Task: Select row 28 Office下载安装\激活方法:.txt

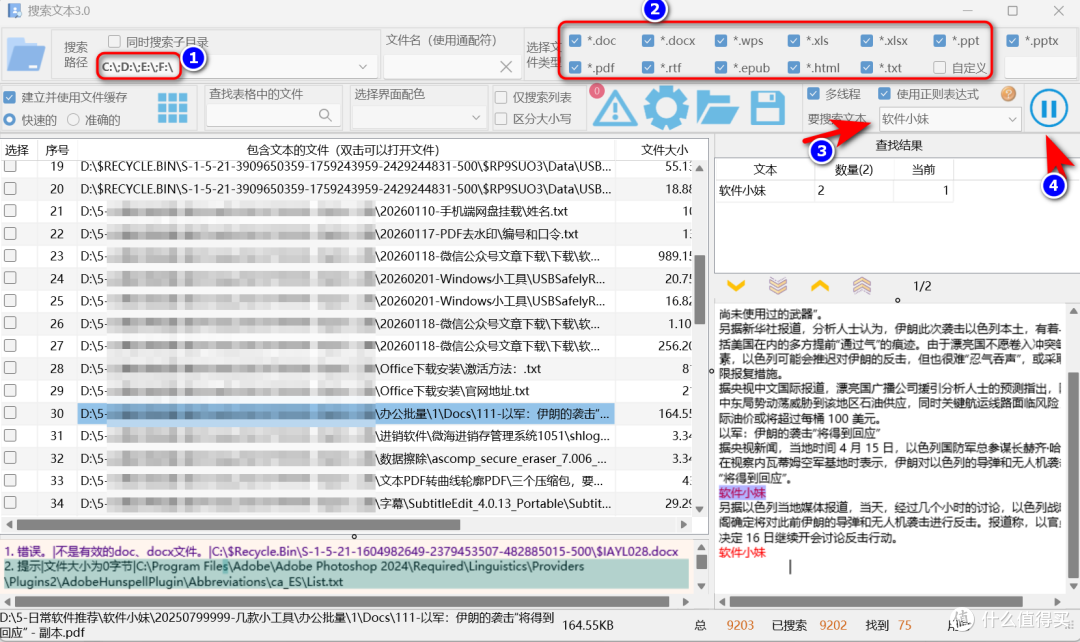Action: [x=346, y=369]
